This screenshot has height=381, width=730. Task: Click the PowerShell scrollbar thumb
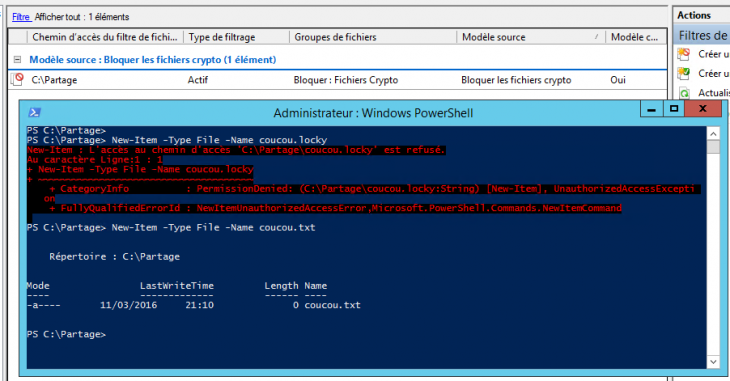coord(713,147)
